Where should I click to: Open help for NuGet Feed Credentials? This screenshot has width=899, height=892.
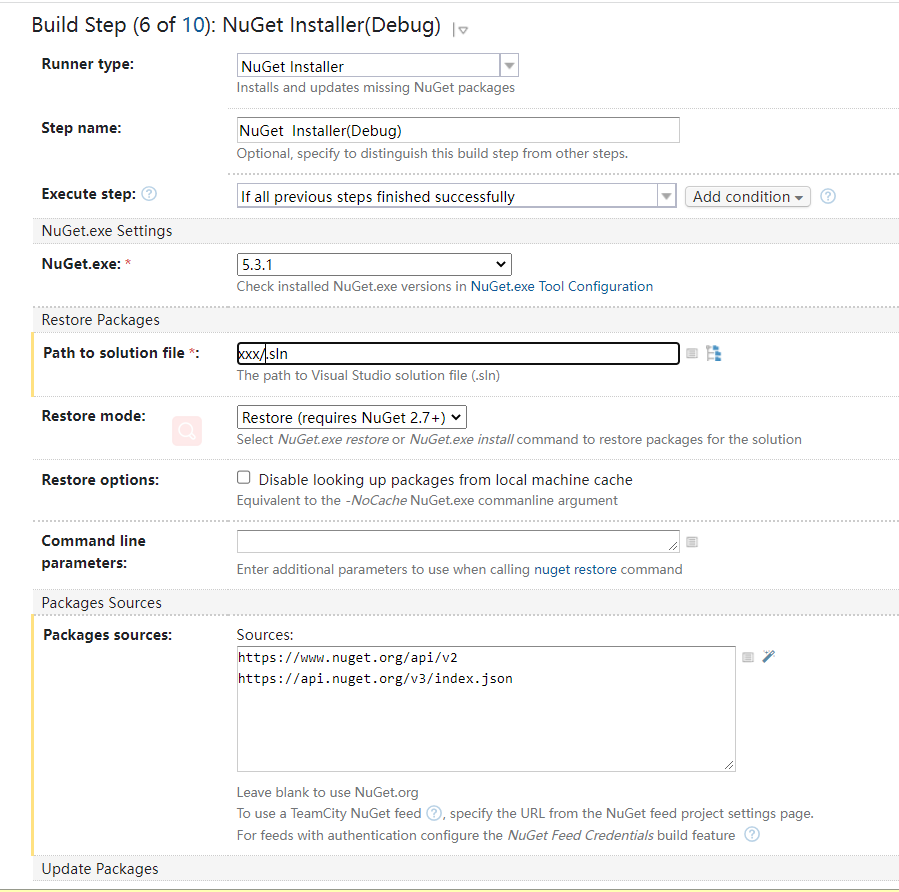751,834
